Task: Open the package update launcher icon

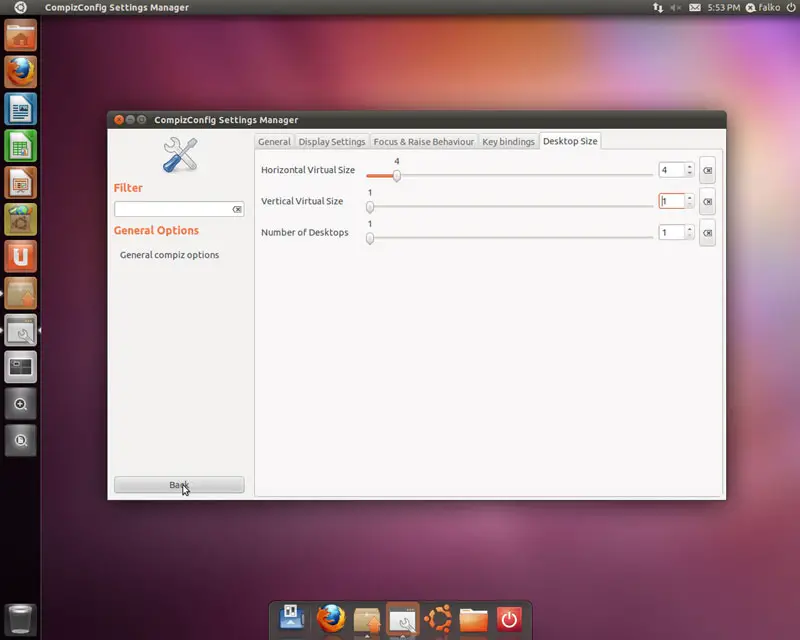Action: 20,293
